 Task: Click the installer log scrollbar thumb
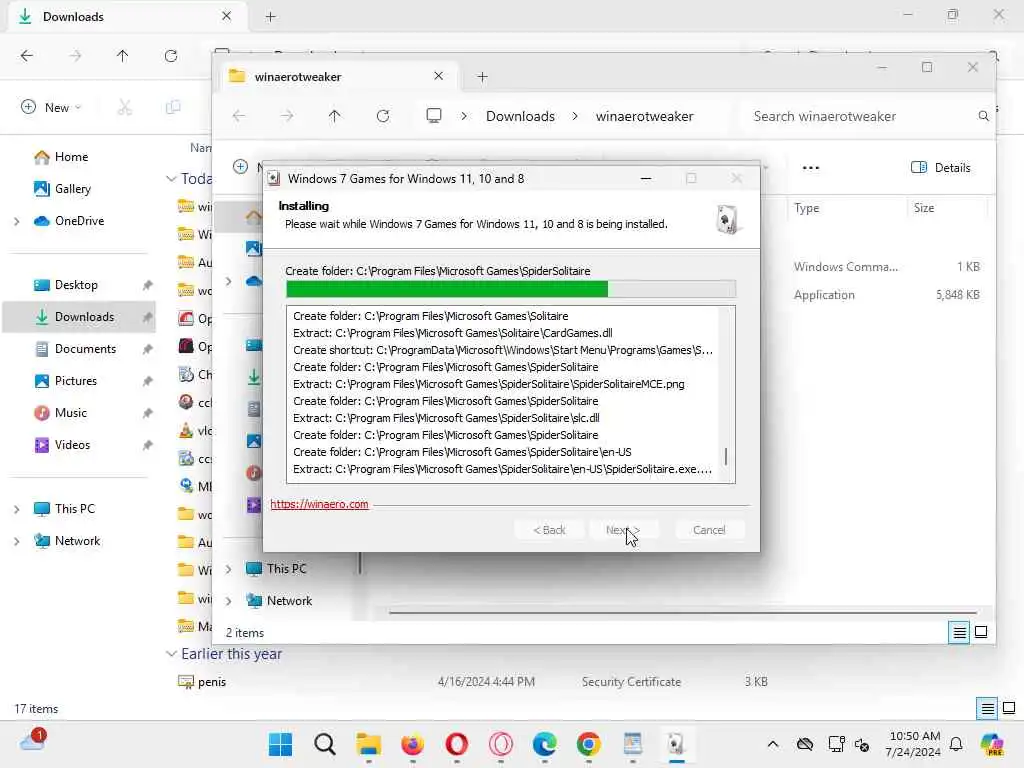point(726,456)
